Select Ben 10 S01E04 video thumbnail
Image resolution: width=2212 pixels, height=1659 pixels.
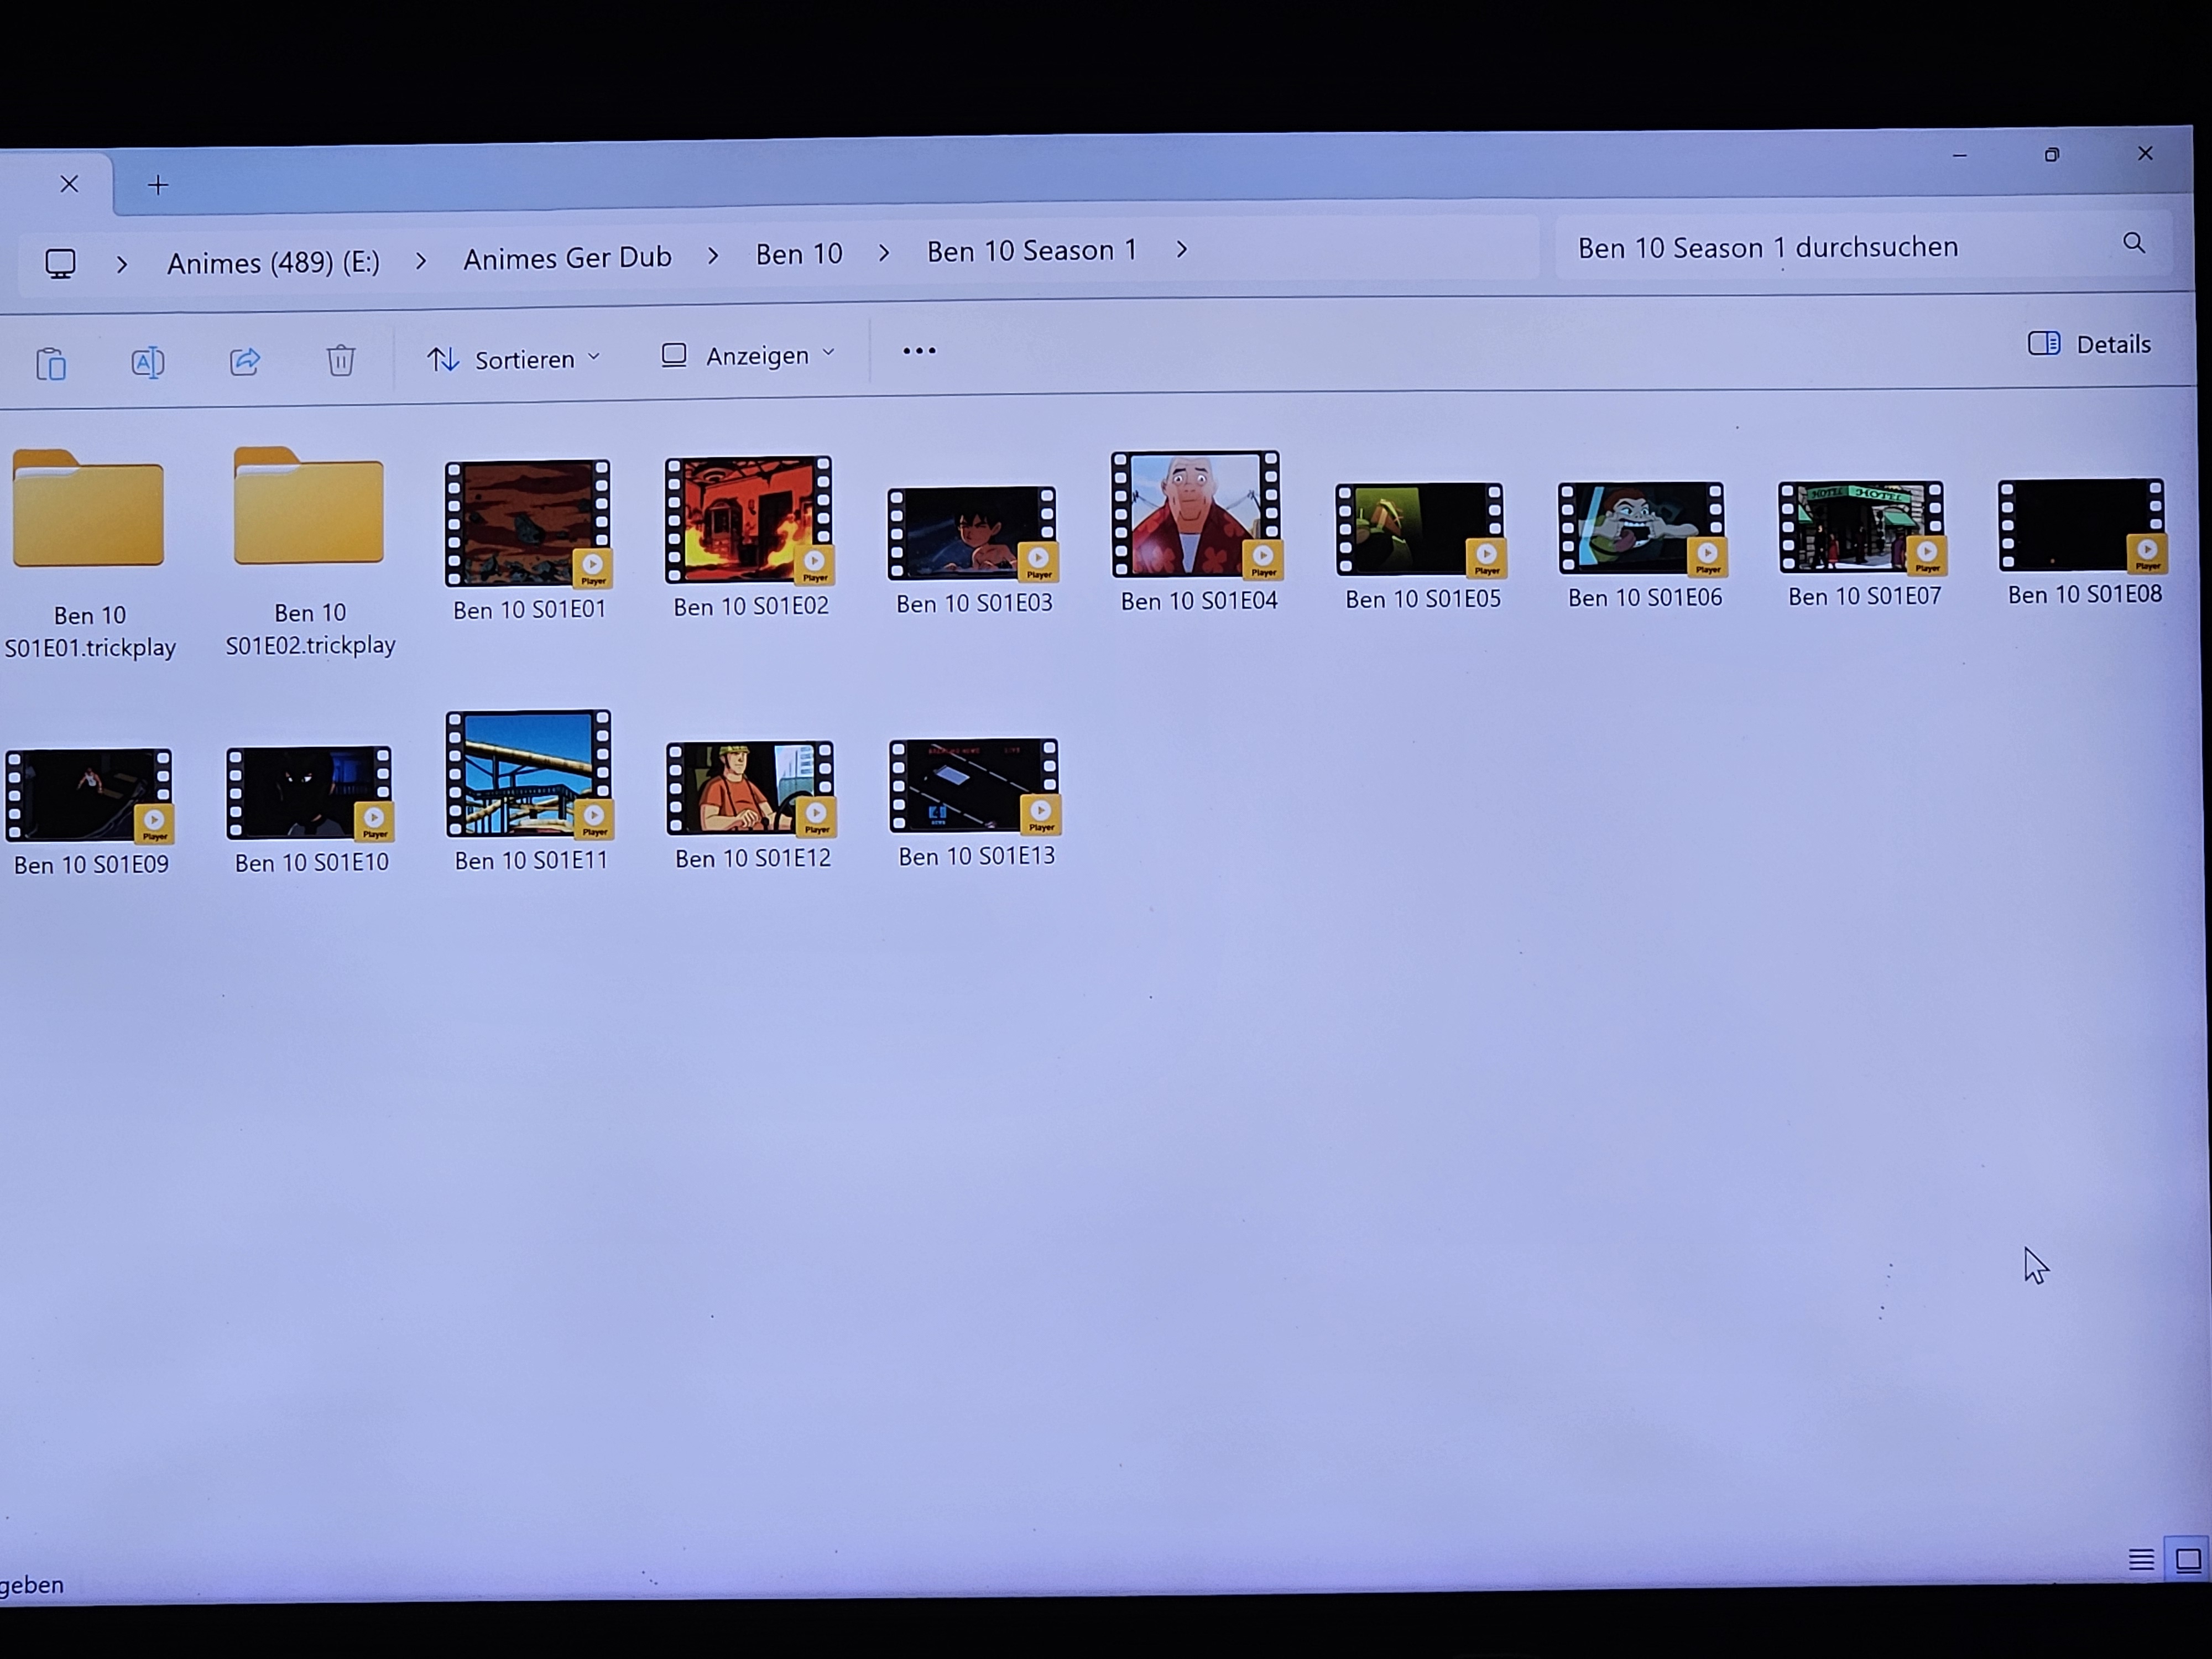(x=1195, y=515)
